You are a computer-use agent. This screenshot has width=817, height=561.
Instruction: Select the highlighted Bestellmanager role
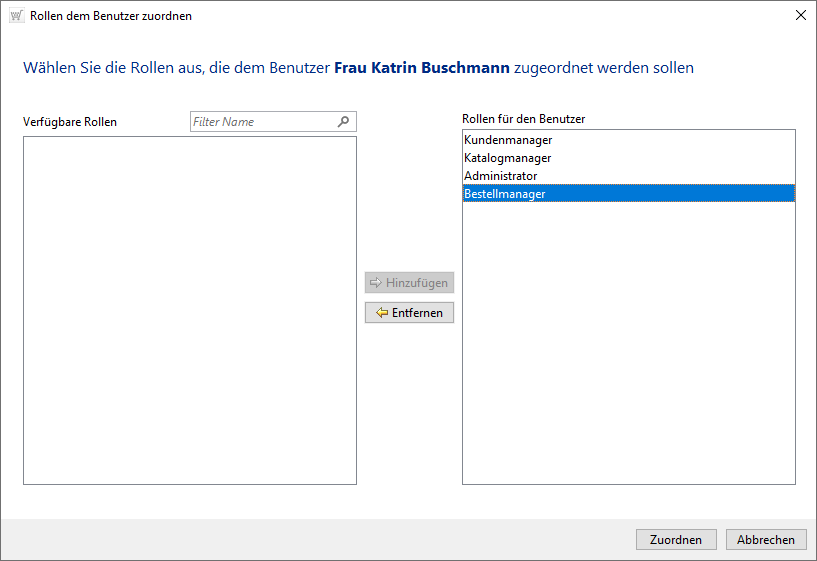(x=505, y=194)
